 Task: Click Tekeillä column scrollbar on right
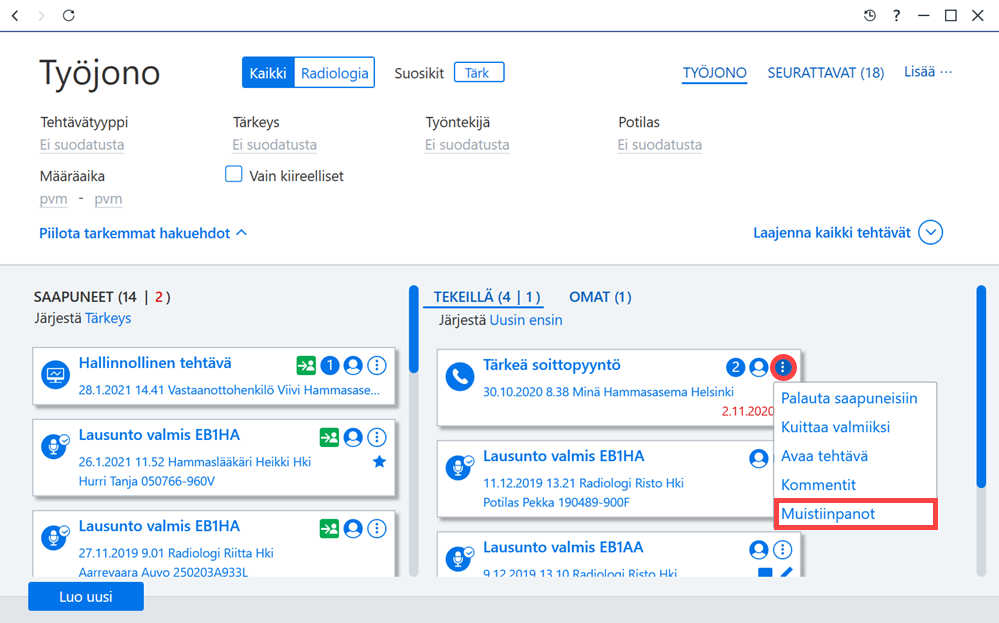pyautogui.click(x=981, y=387)
